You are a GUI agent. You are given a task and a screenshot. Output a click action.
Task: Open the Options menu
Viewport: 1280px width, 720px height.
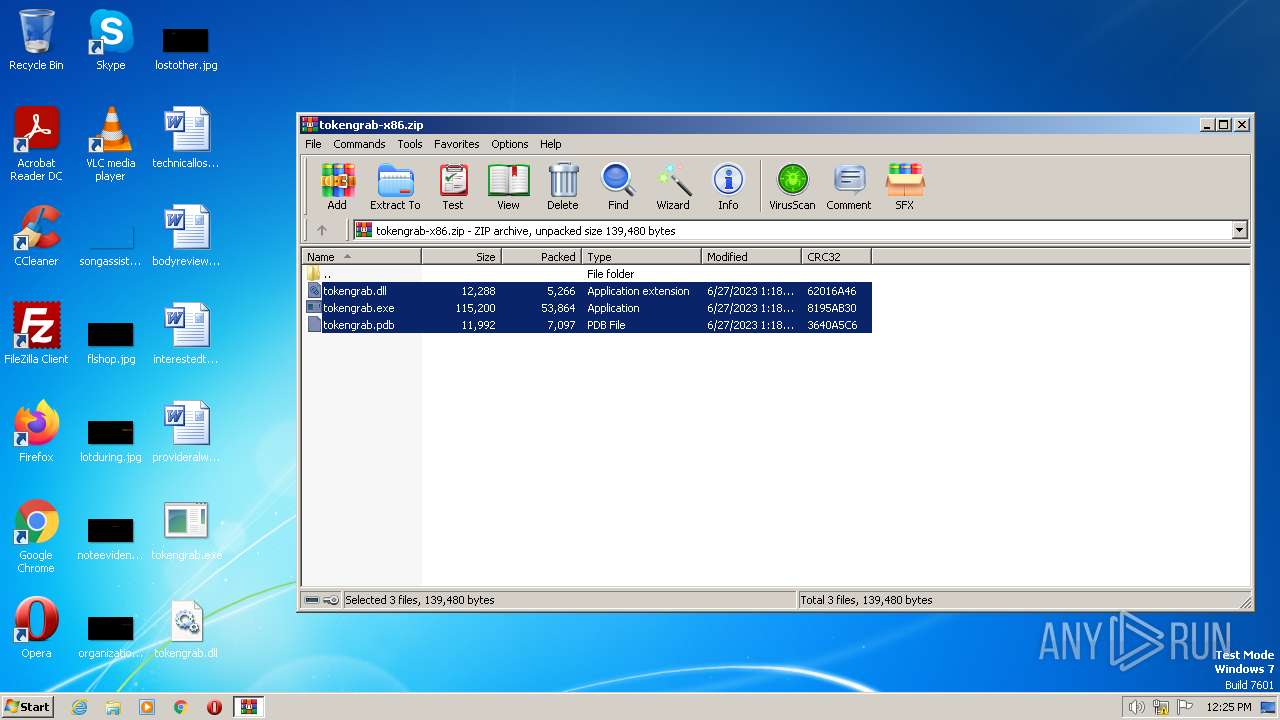click(x=509, y=144)
